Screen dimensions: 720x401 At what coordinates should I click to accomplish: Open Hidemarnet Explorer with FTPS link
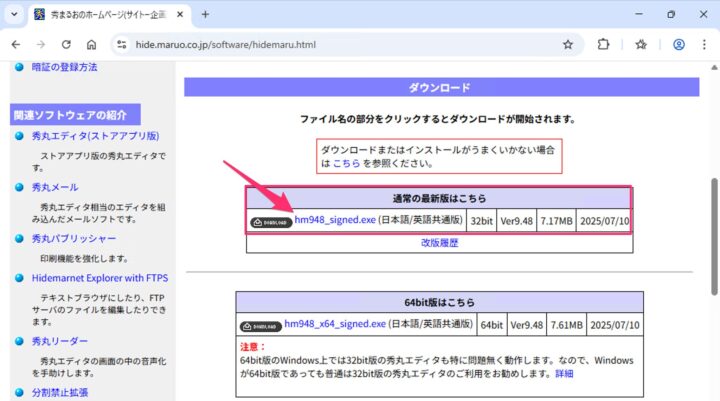100,278
